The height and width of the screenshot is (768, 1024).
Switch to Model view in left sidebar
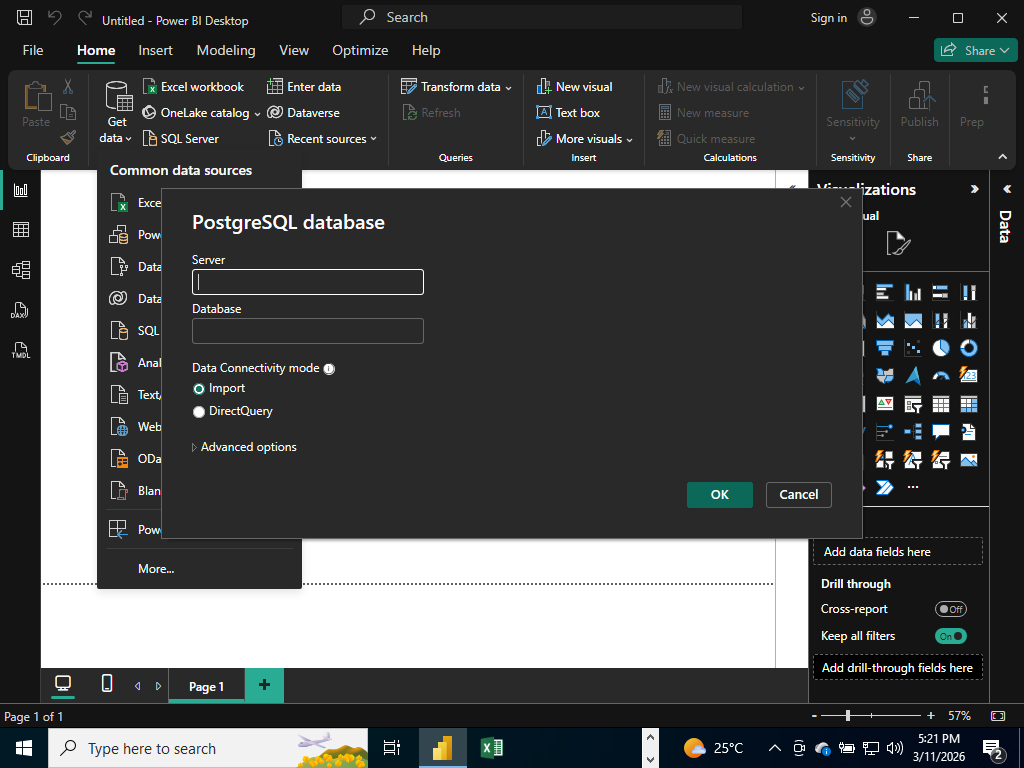coord(21,270)
